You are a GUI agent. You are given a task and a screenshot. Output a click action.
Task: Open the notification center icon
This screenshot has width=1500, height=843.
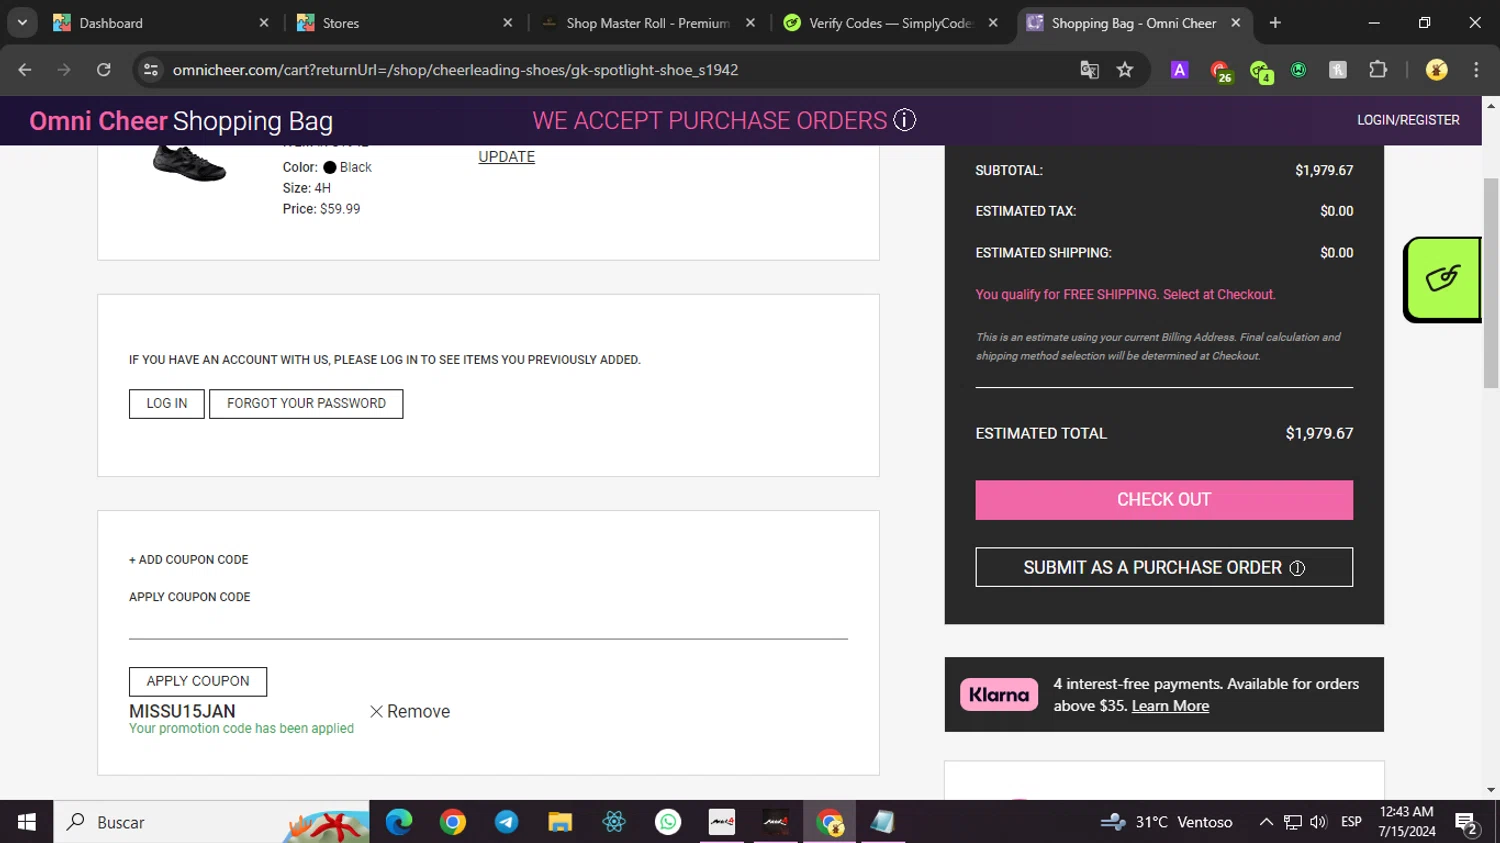(x=1467, y=823)
